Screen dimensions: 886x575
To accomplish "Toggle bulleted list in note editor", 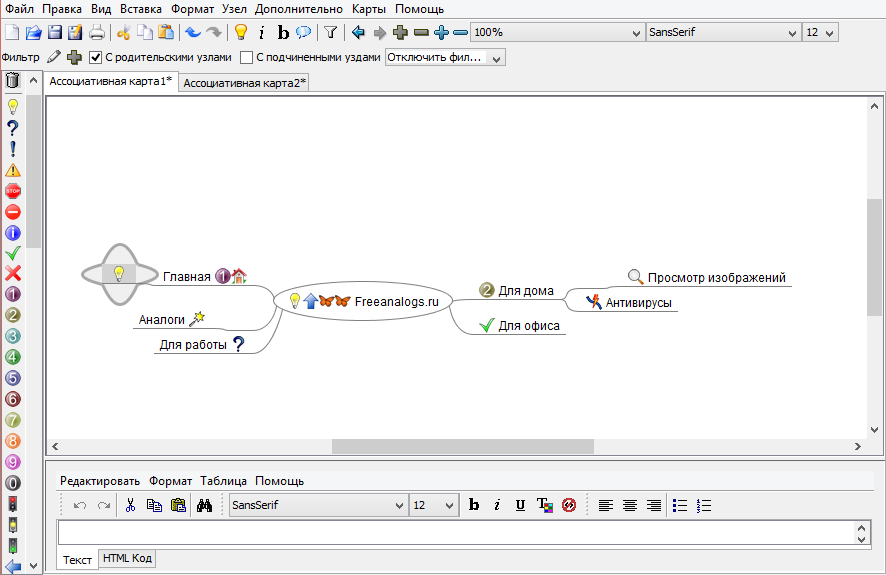I will 680,505.
